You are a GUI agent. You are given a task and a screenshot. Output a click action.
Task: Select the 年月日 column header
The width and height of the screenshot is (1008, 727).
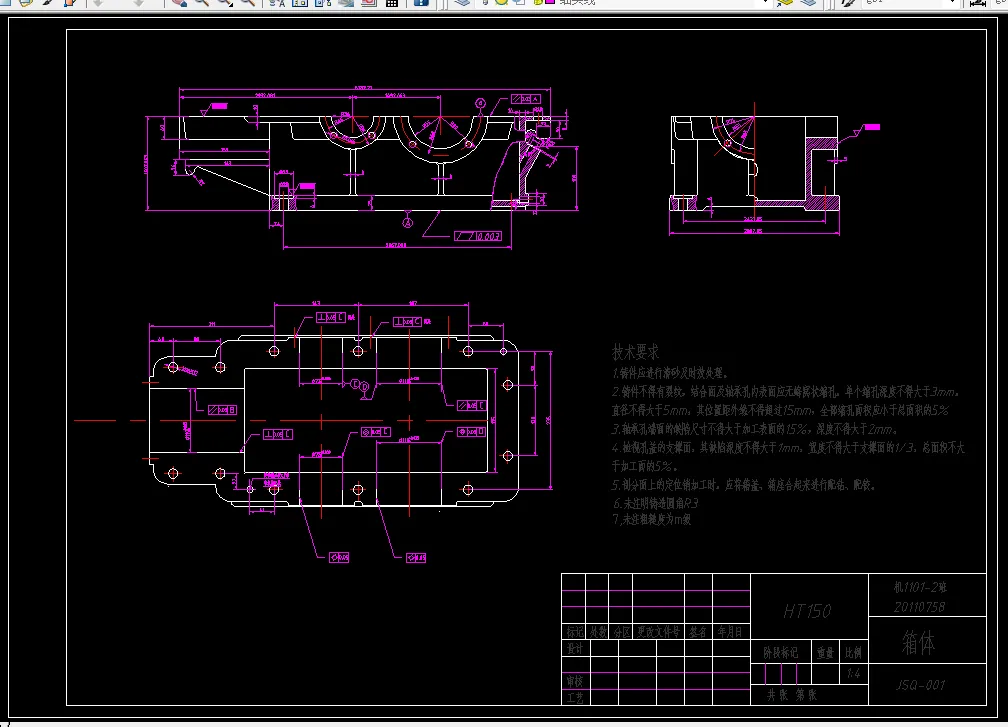pyautogui.click(x=730, y=632)
